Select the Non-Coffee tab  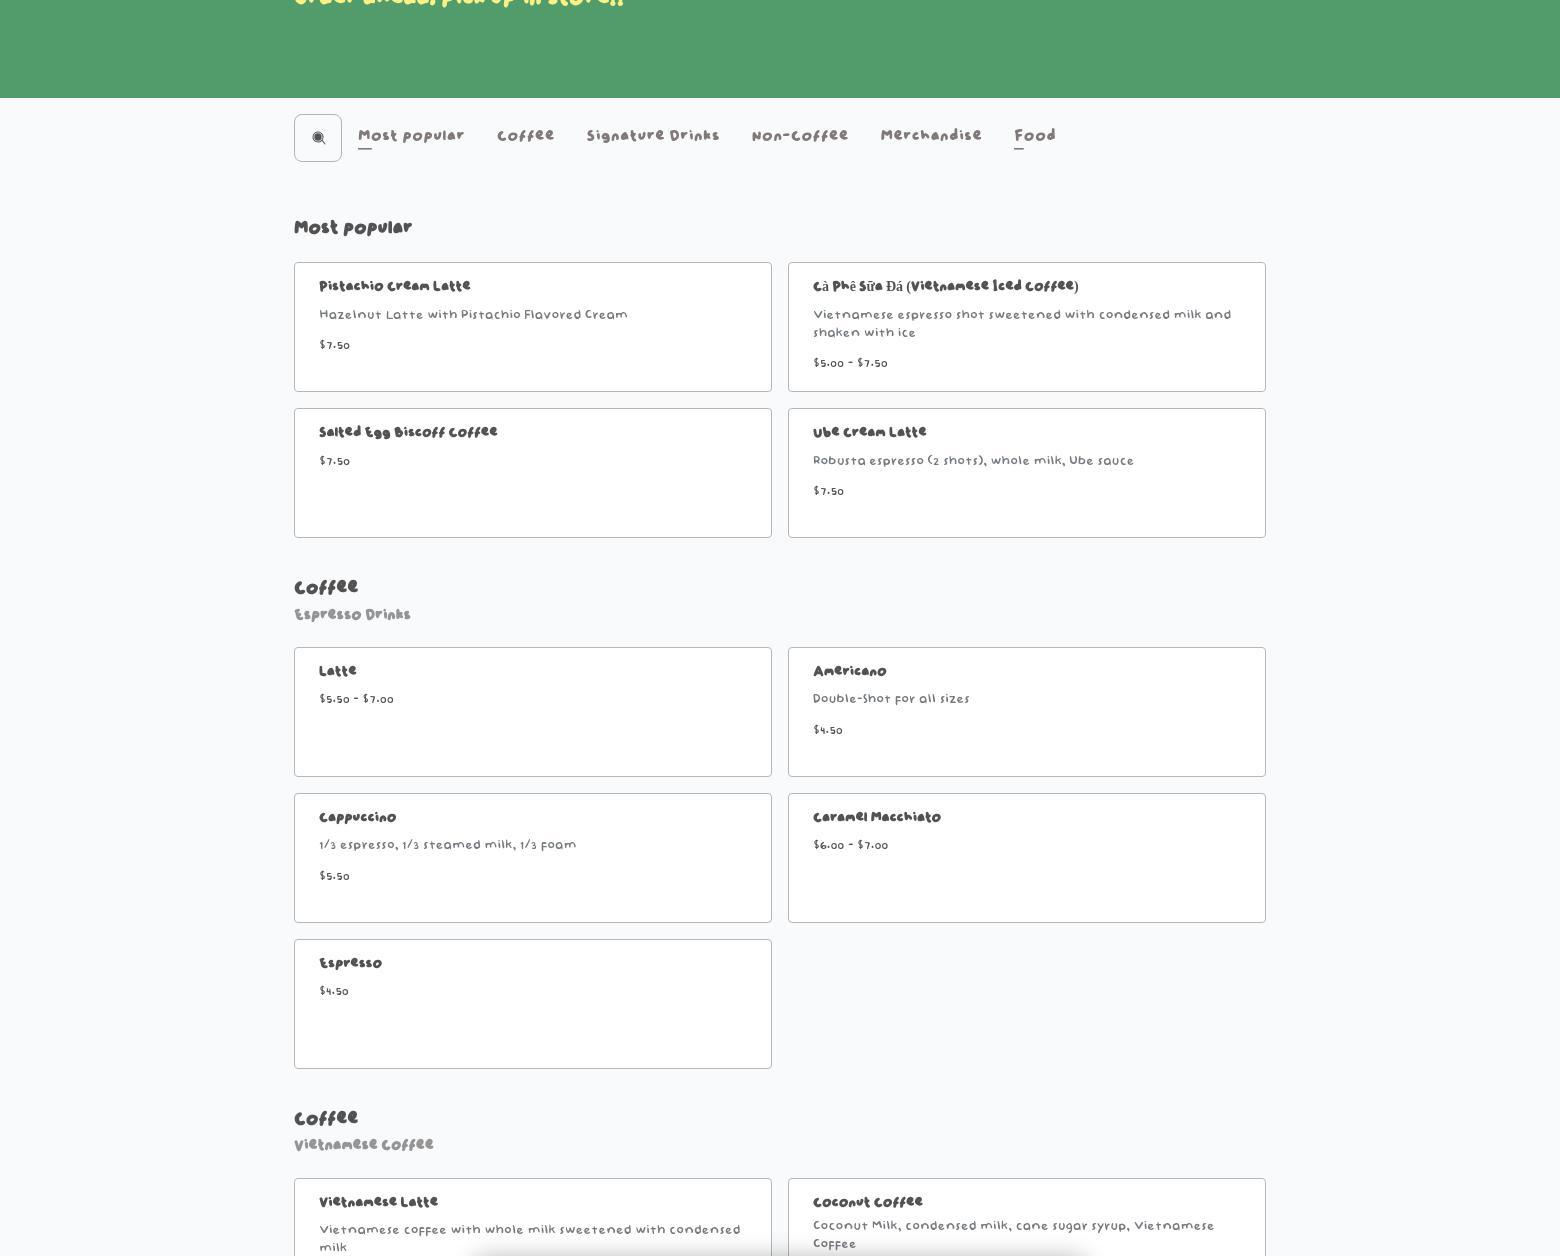[799, 136]
